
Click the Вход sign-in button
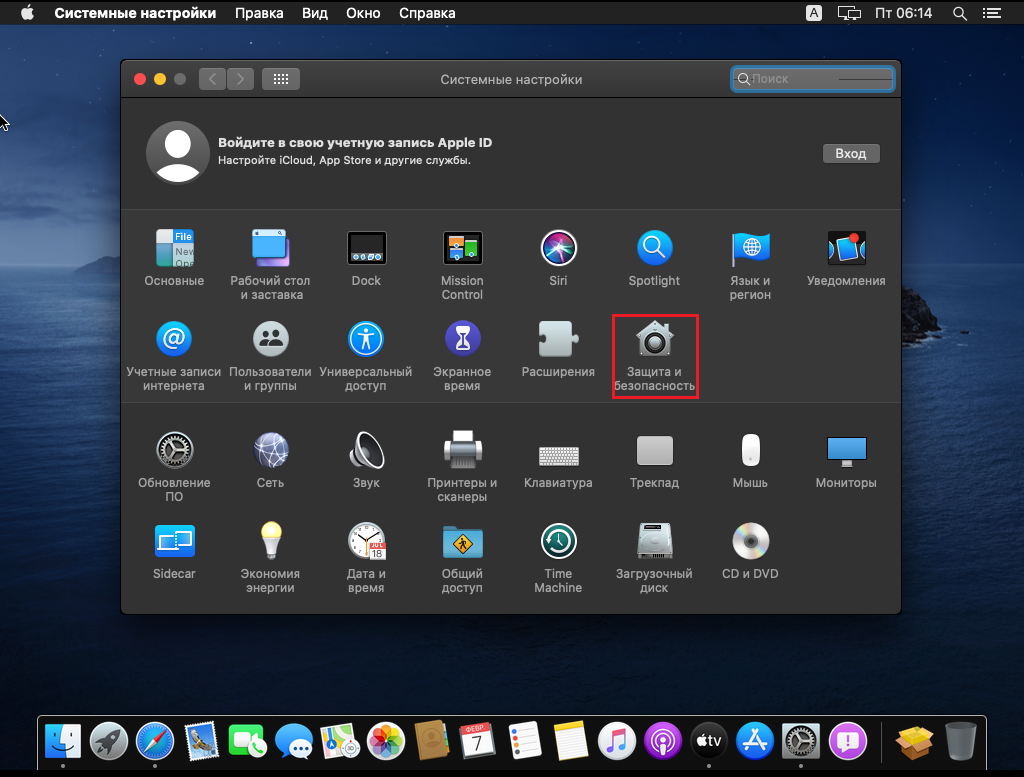click(851, 153)
